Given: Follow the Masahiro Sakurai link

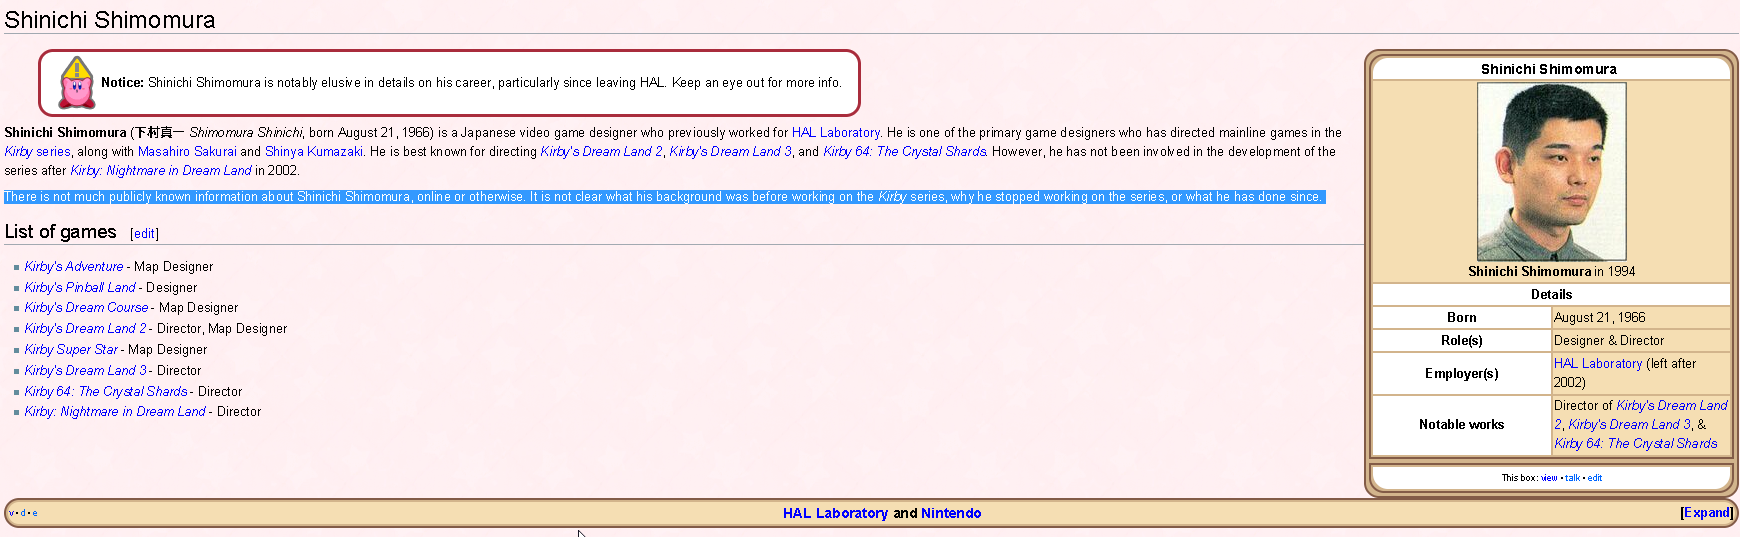Looking at the screenshot, I should 187,151.
